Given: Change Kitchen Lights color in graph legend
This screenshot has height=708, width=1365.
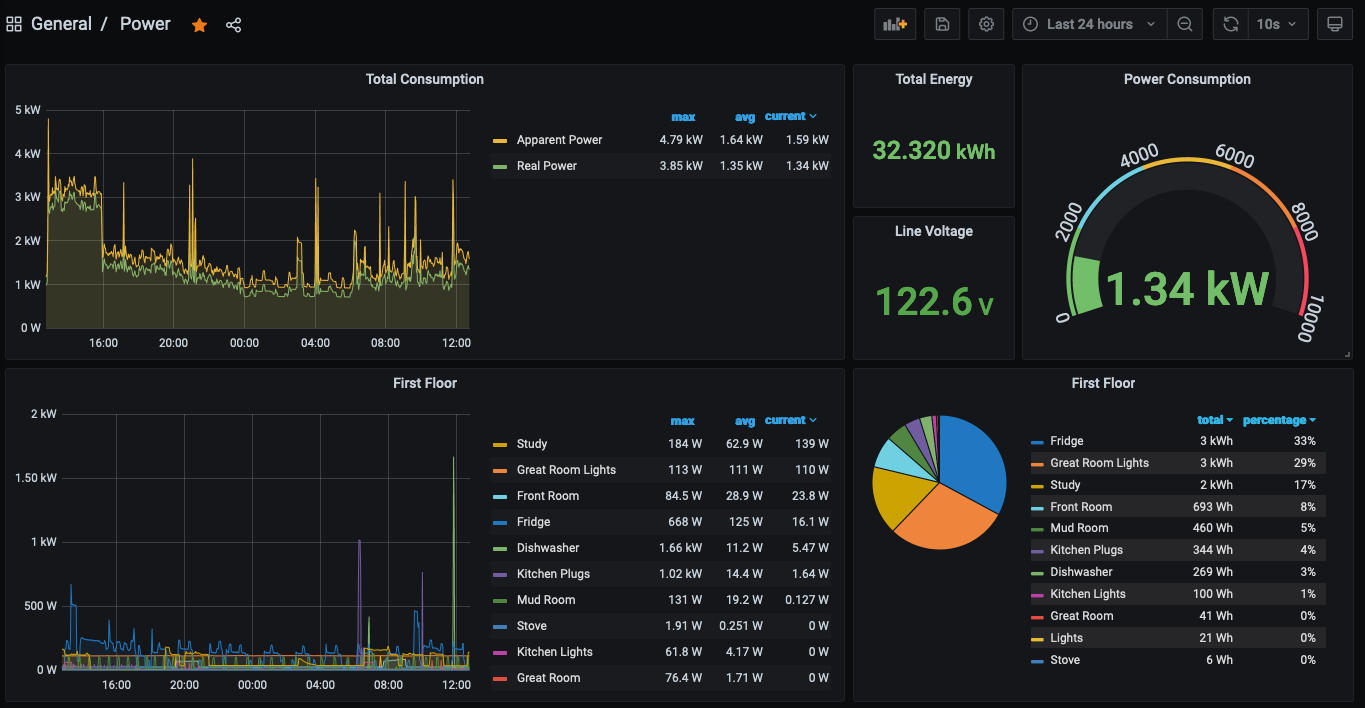Looking at the screenshot, I should pyautogui.click(x=500, y=652).
